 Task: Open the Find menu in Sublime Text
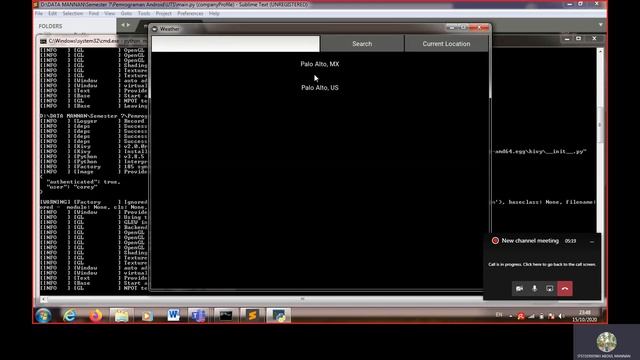(94, 13)
